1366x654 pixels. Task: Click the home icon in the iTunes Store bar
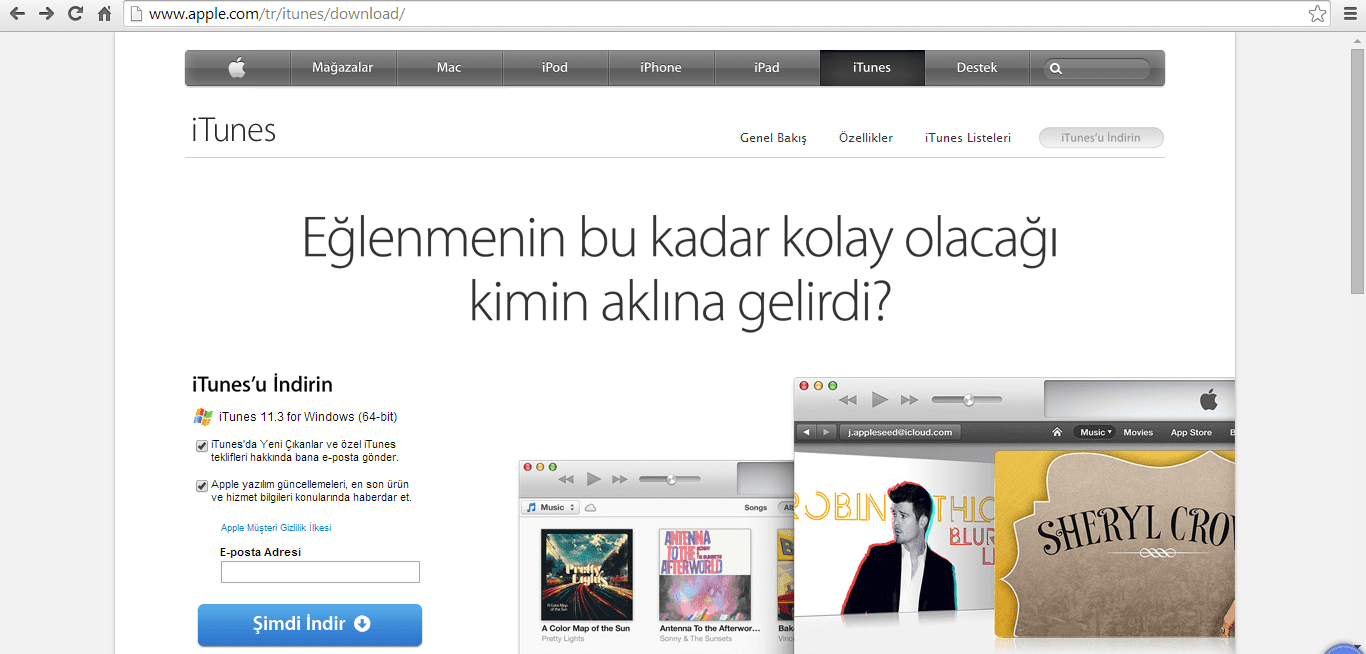tap(1057, 432)
